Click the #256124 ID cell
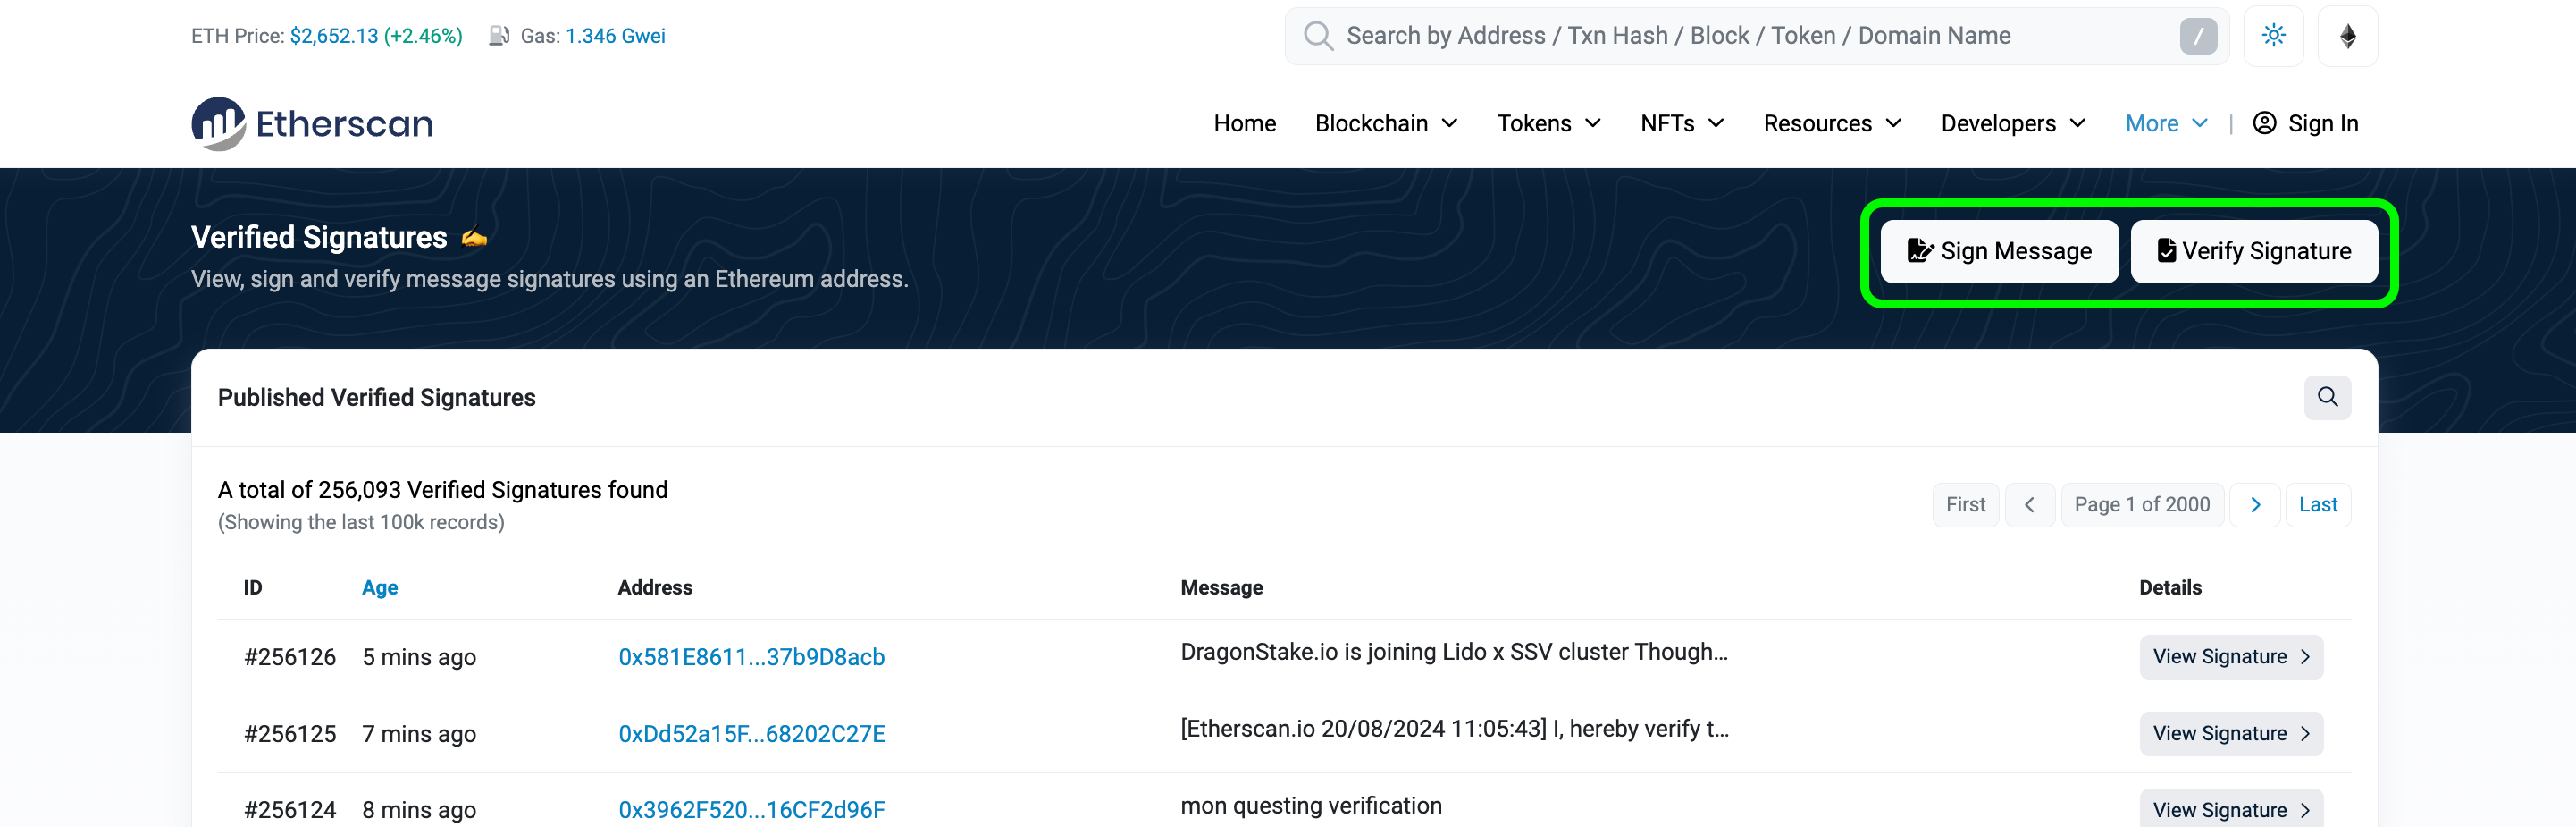Screen dimensions: 2576x827 [289, 810]
